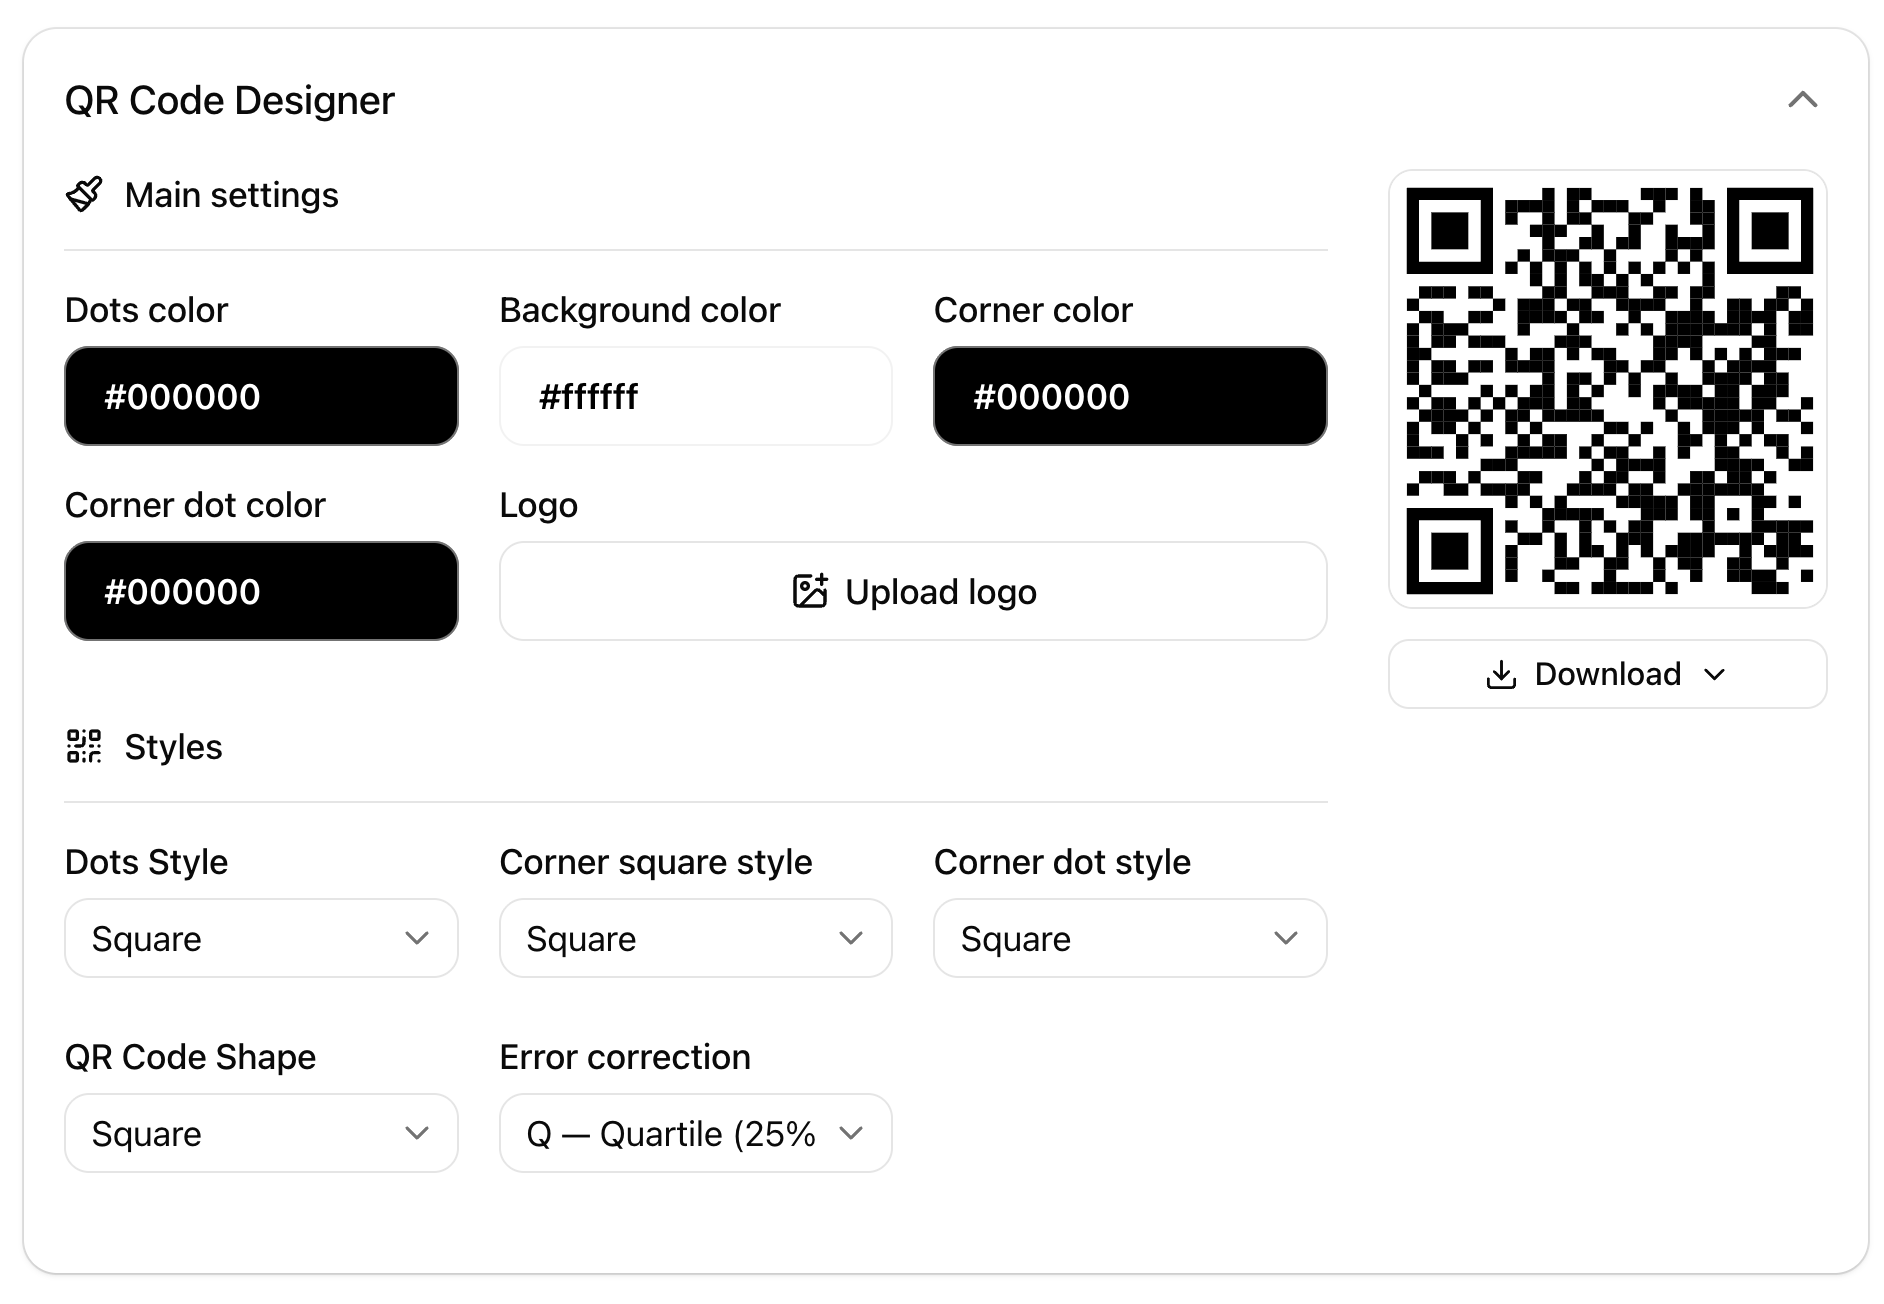1884x1304 pixels.
Task: Click the image-plus icon in Upload logo
Action: tap(810, 591)
